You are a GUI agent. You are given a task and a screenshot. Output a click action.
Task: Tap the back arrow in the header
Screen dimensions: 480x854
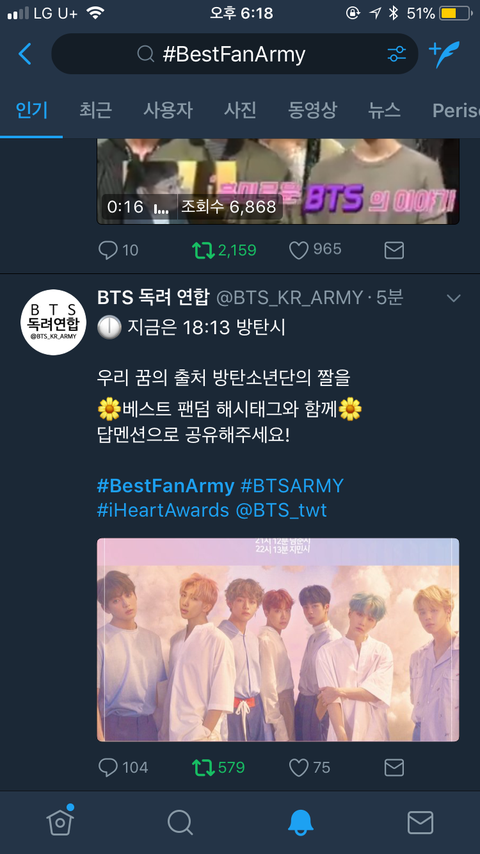25,54
